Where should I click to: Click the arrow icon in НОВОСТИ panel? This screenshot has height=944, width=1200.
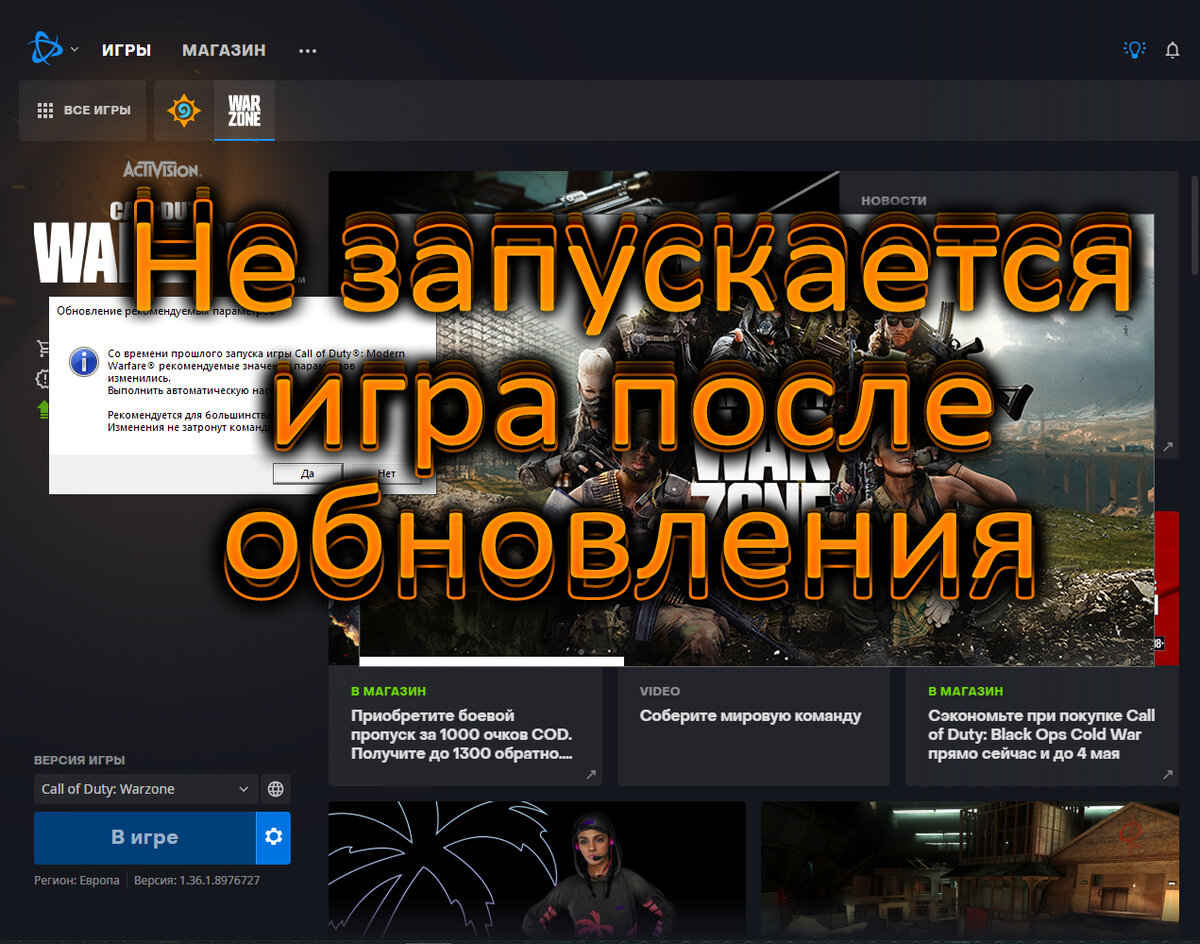(1167, 446)
